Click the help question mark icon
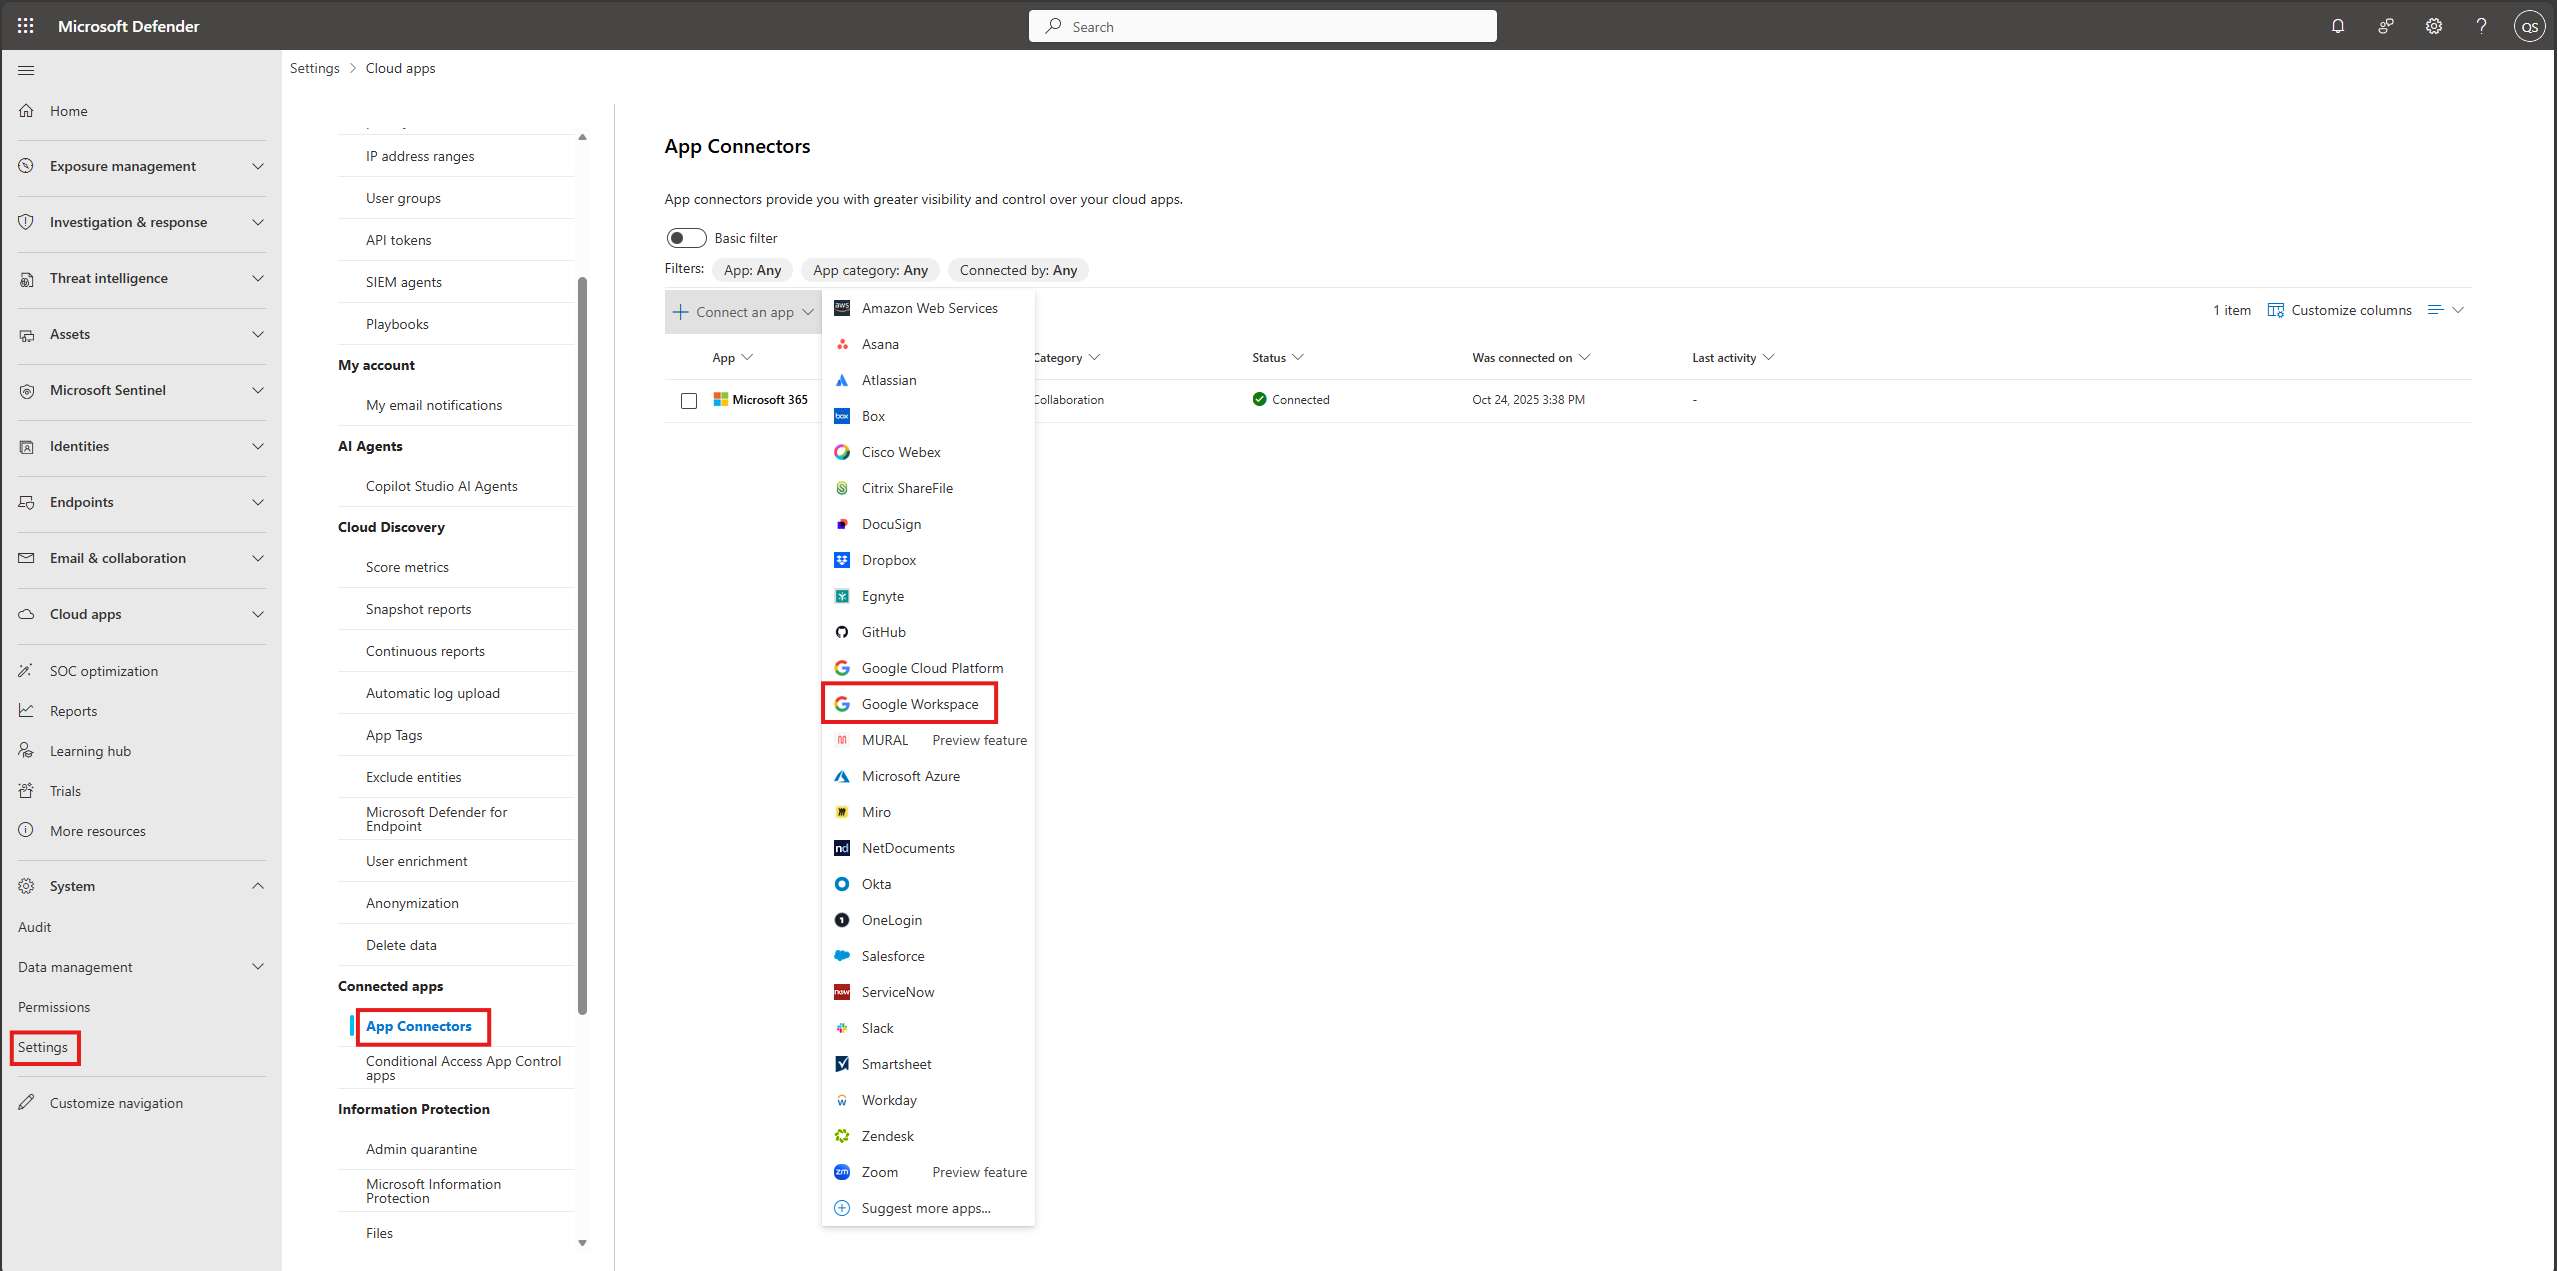Viewport: 2557px width, 1271px height. [2481, 26]
